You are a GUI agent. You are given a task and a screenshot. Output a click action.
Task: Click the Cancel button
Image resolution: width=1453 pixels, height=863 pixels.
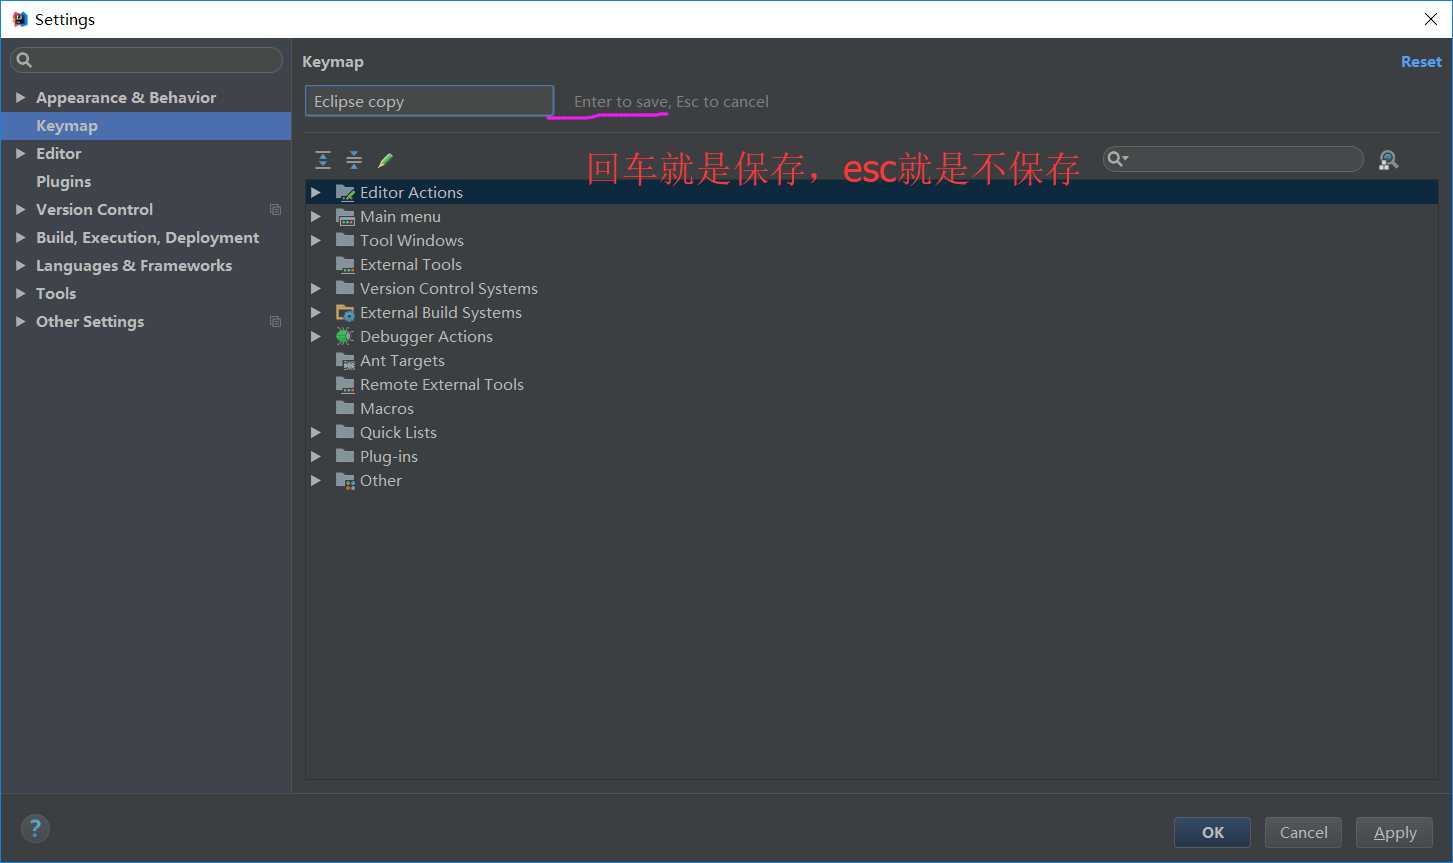point(1303,832)
